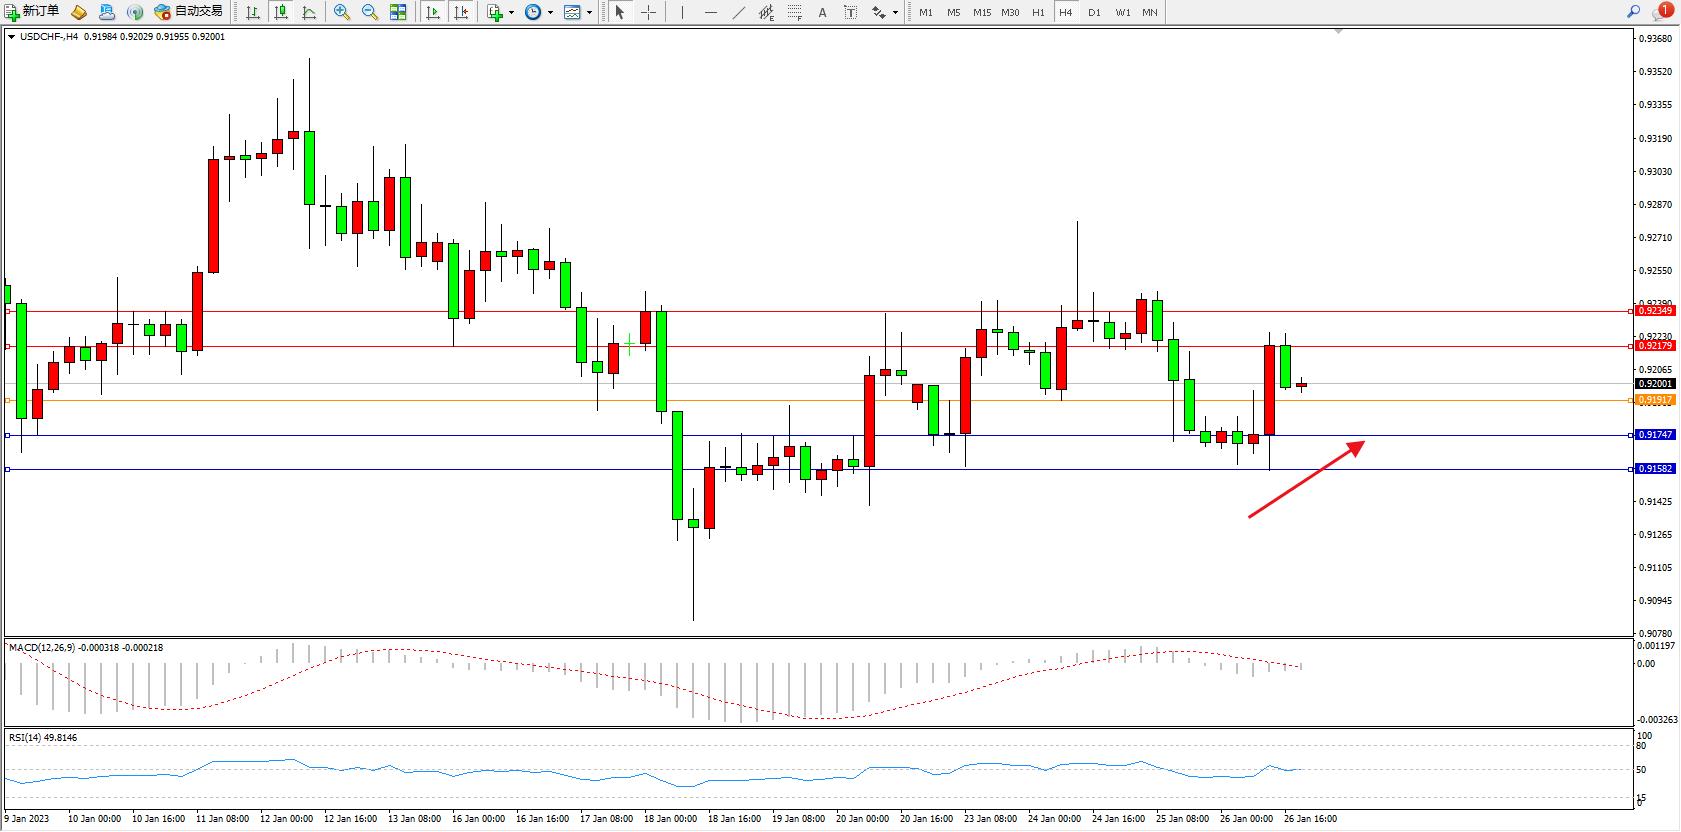Image resolution: width=1681 pixels, height=832 pixels.
Task: Toggle the chart auto-scroll button
Action: pyautogui.click(x=433, y=12)
